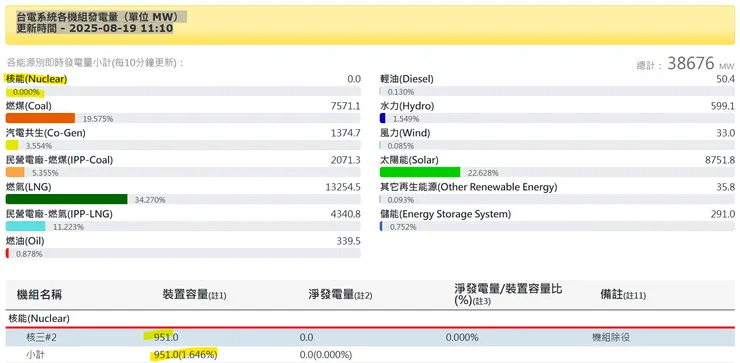
Task: Click the Solar green progress bar
Action: (x=420, y=172)
